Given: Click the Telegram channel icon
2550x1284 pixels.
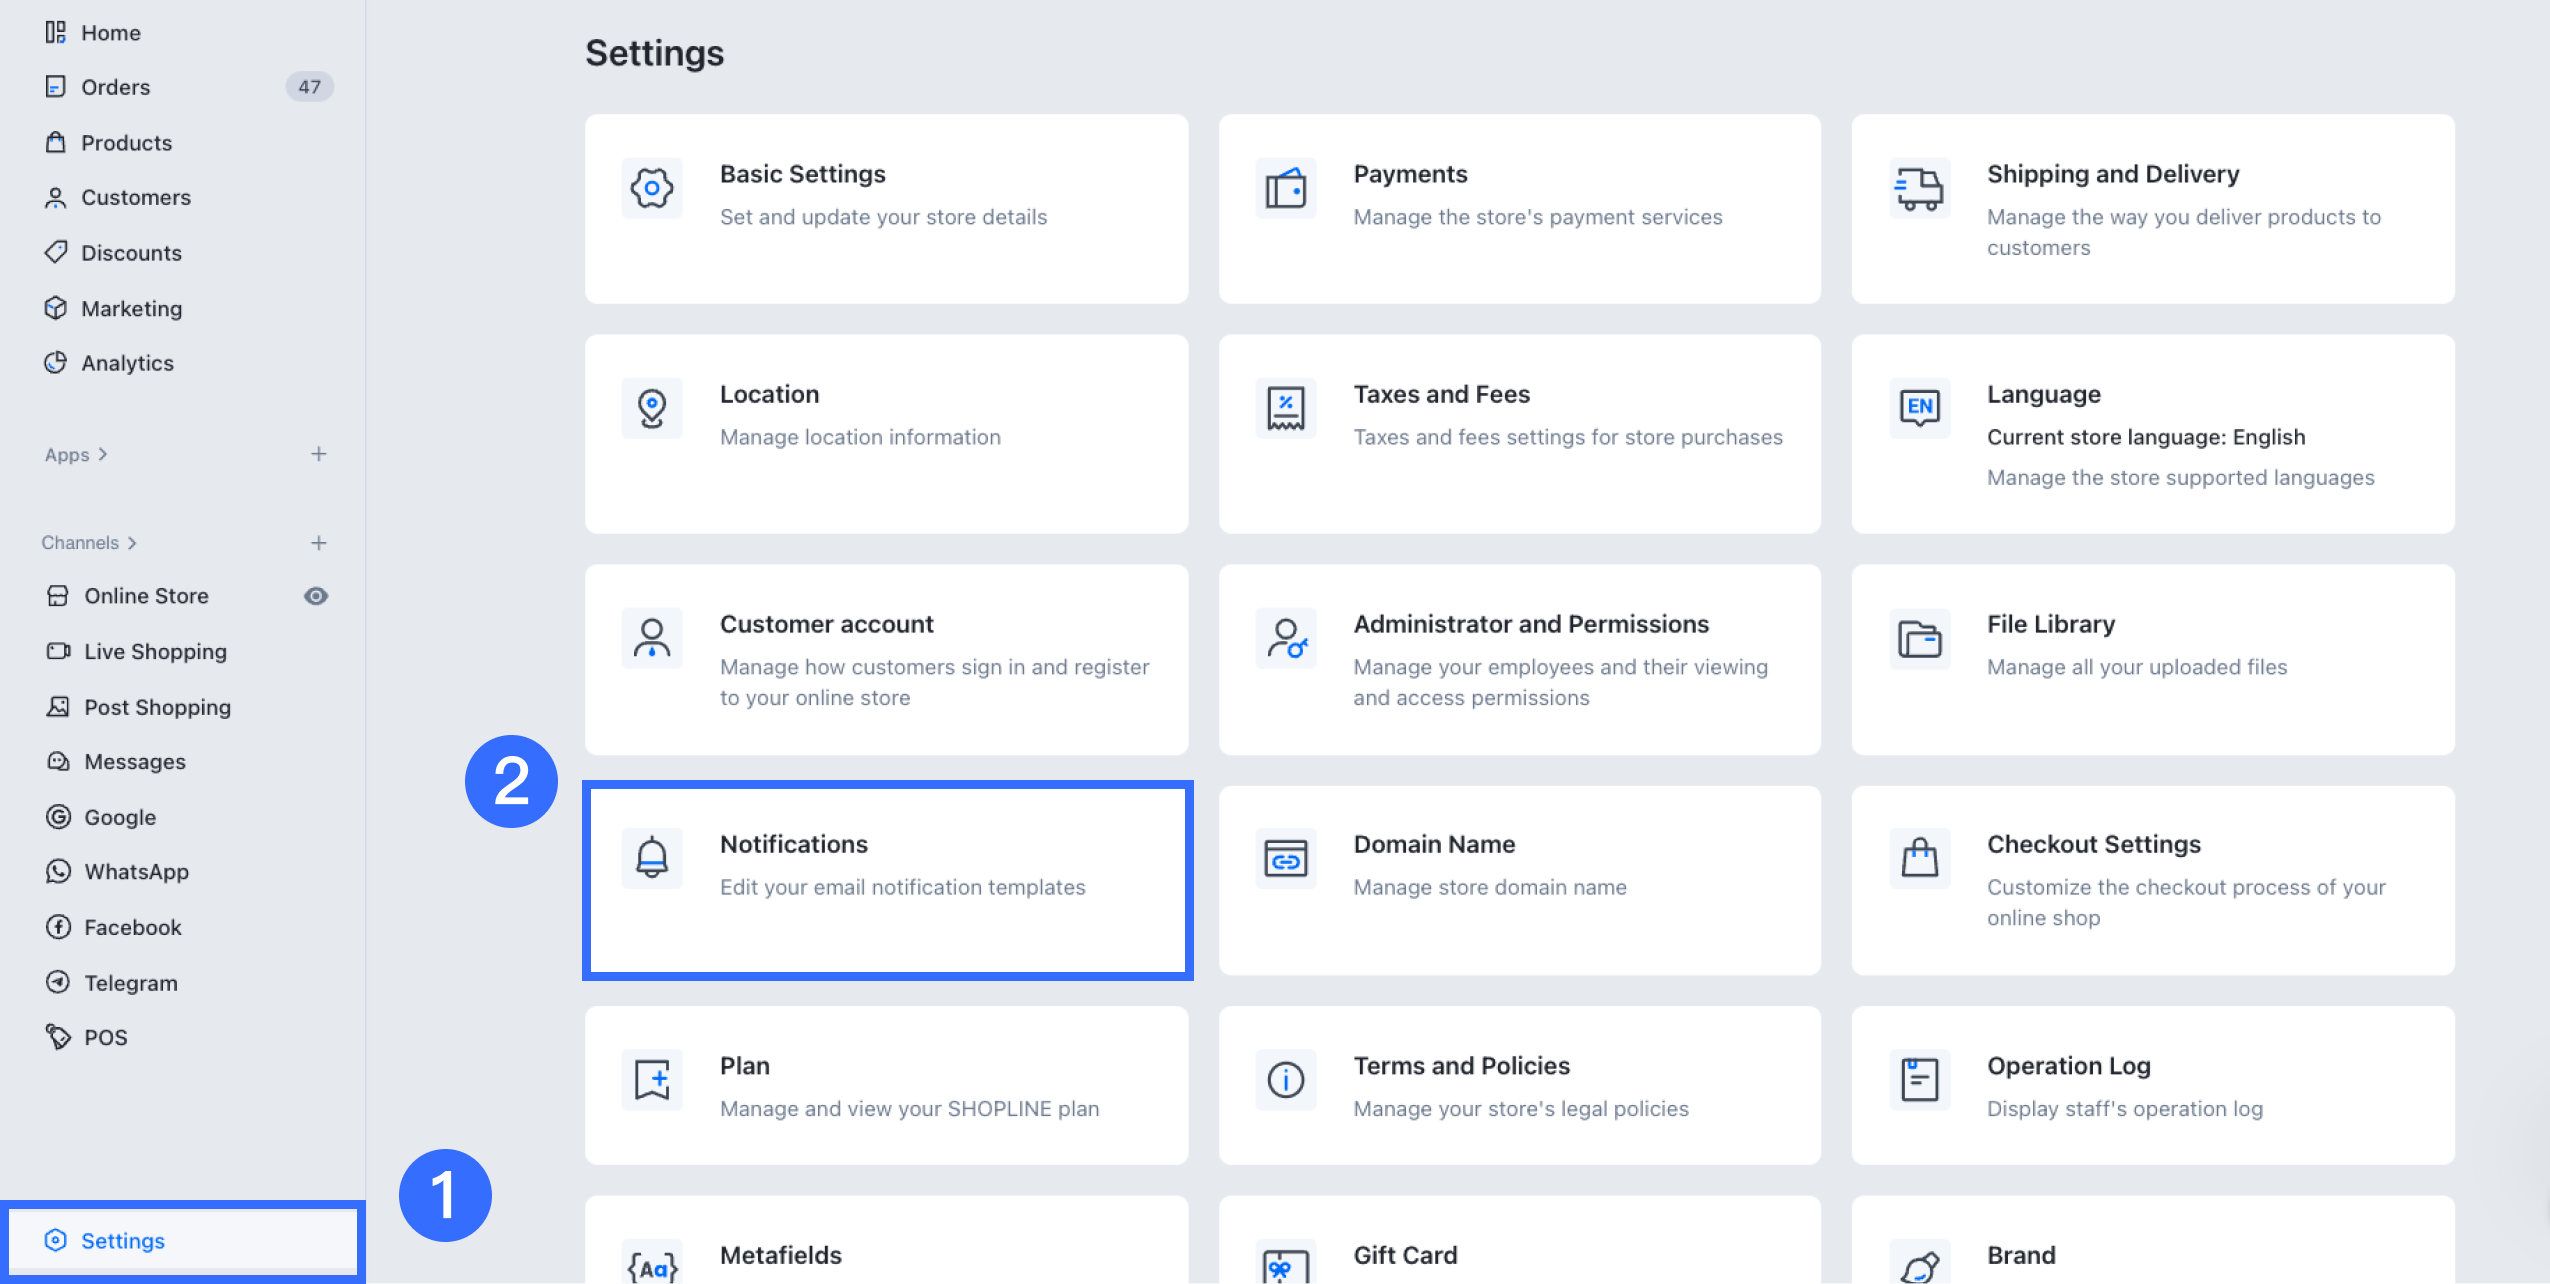Looking at the screenshot, I should tap(58, 982).
